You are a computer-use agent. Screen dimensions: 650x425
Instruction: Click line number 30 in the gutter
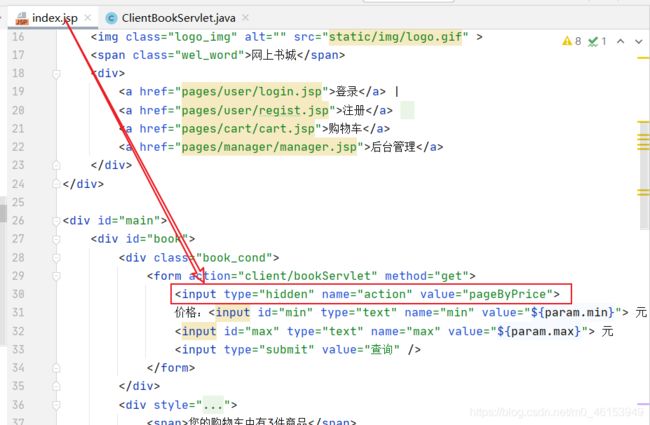pyautogui.click(x=18, y=294)
